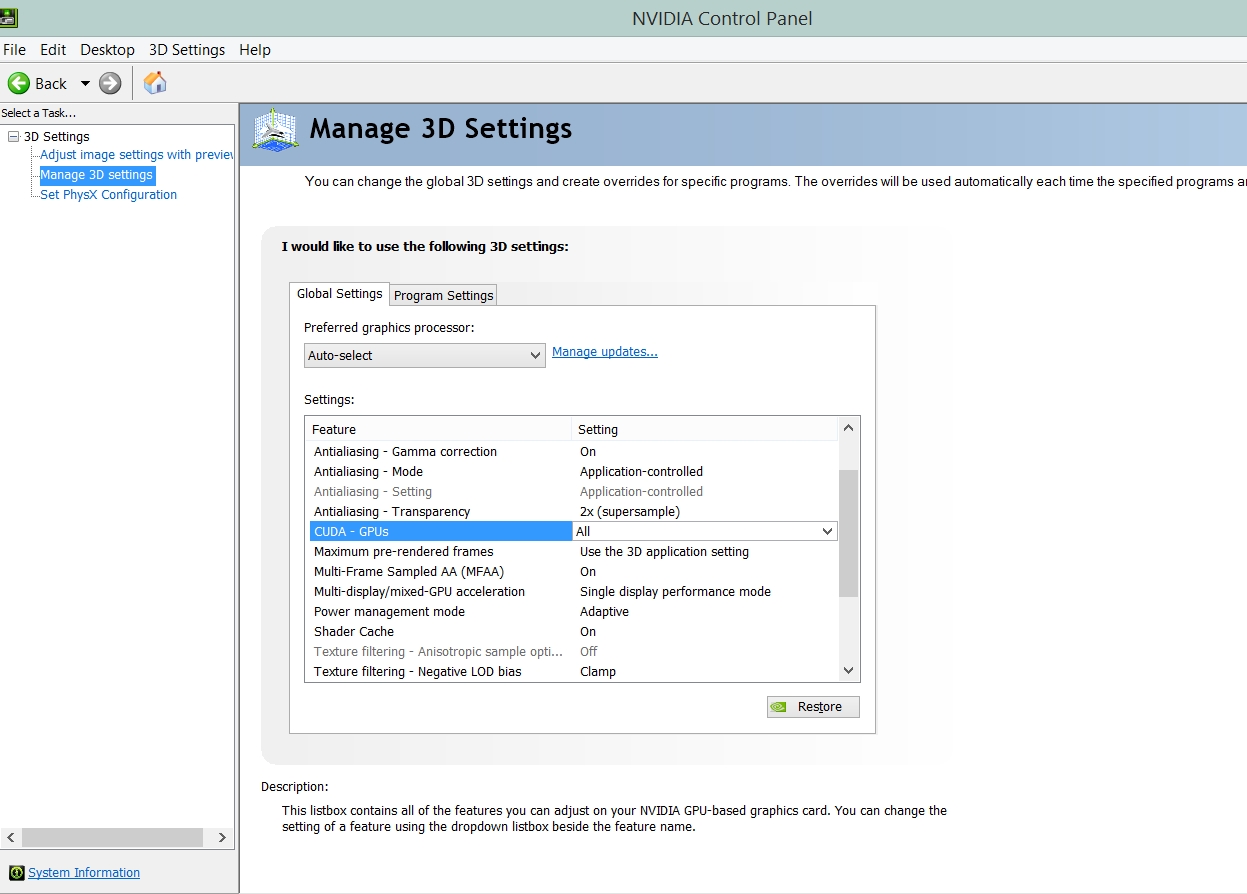Click Use the 3D application setting value

pyautogui.click(x=664, y=552)
